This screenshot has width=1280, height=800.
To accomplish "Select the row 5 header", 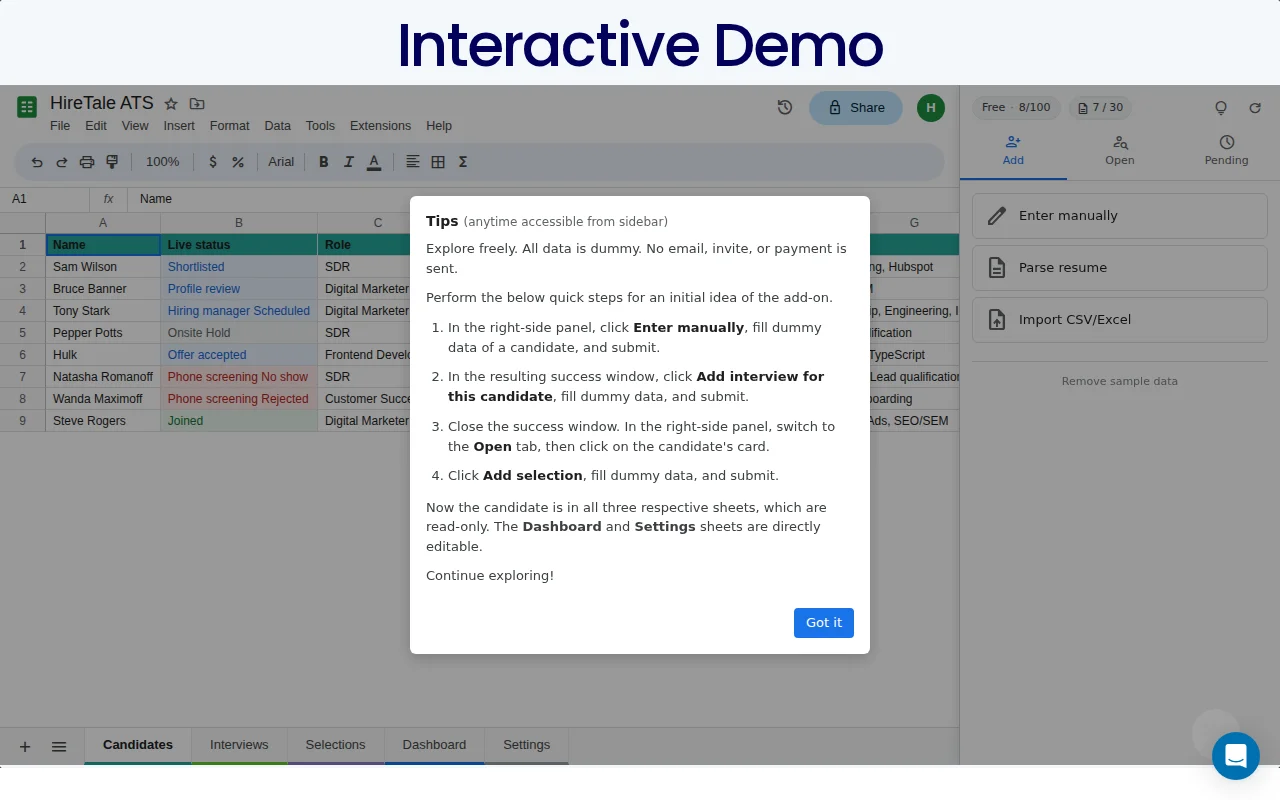I will click(x=22, y=333).
